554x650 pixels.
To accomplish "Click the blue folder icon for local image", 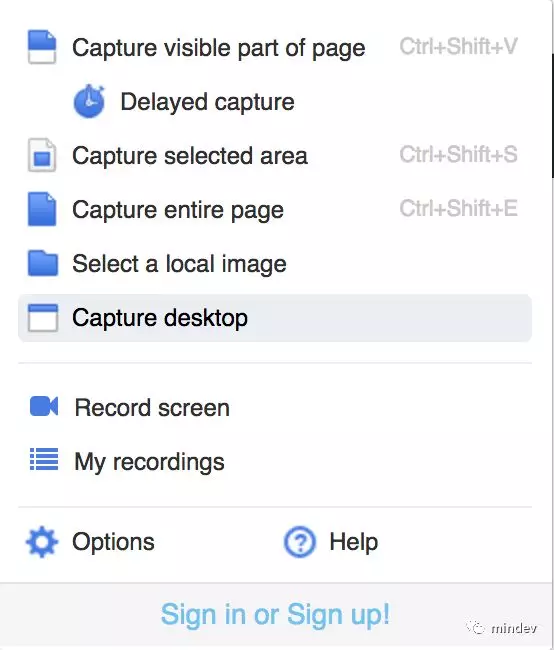I will point(43,263).
